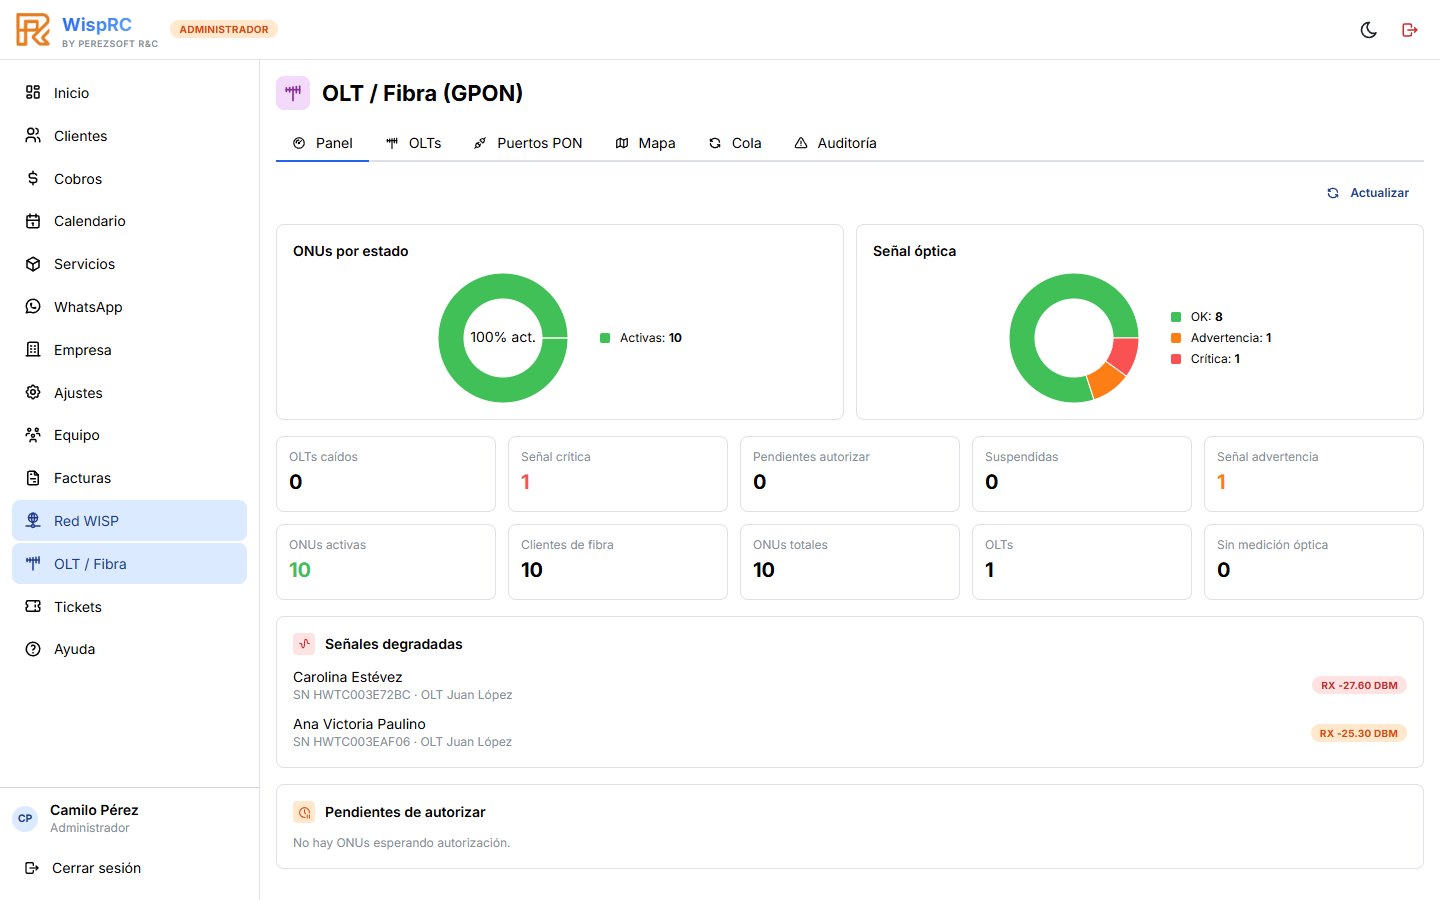Screen dimensions: 1440x900
Task: Click the RX -25.30 DBM badge
Action: click(1359, 733)
